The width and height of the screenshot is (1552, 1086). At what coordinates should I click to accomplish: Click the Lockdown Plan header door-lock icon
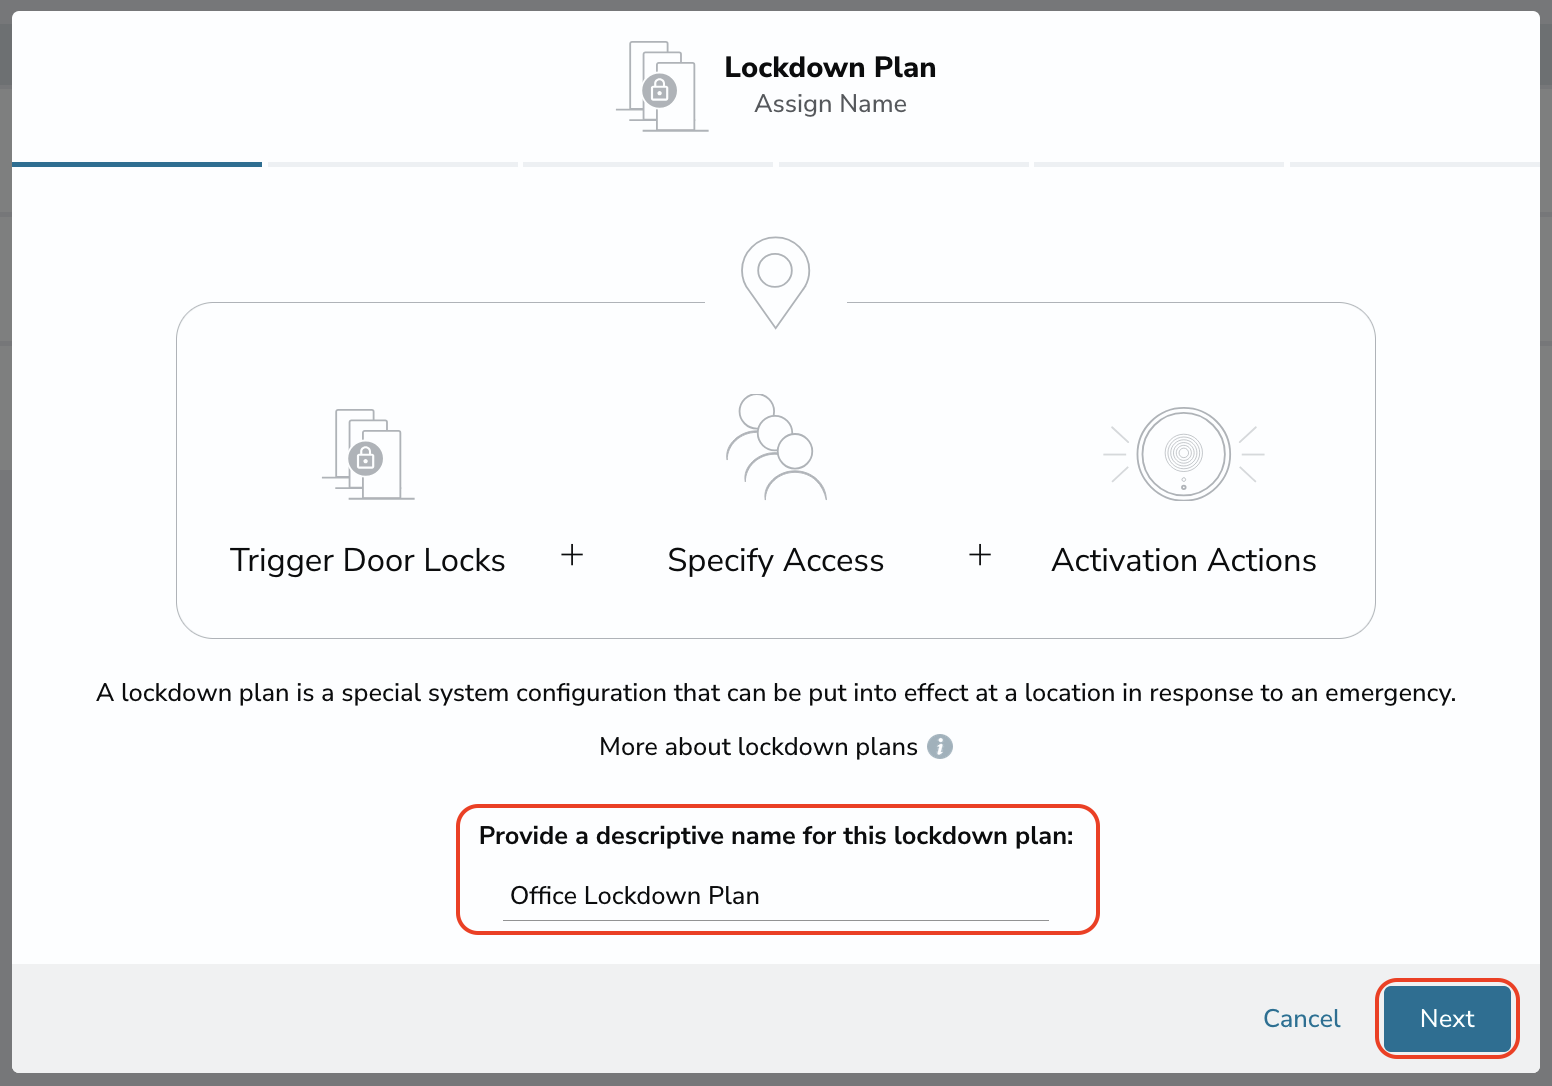point(662,87)
